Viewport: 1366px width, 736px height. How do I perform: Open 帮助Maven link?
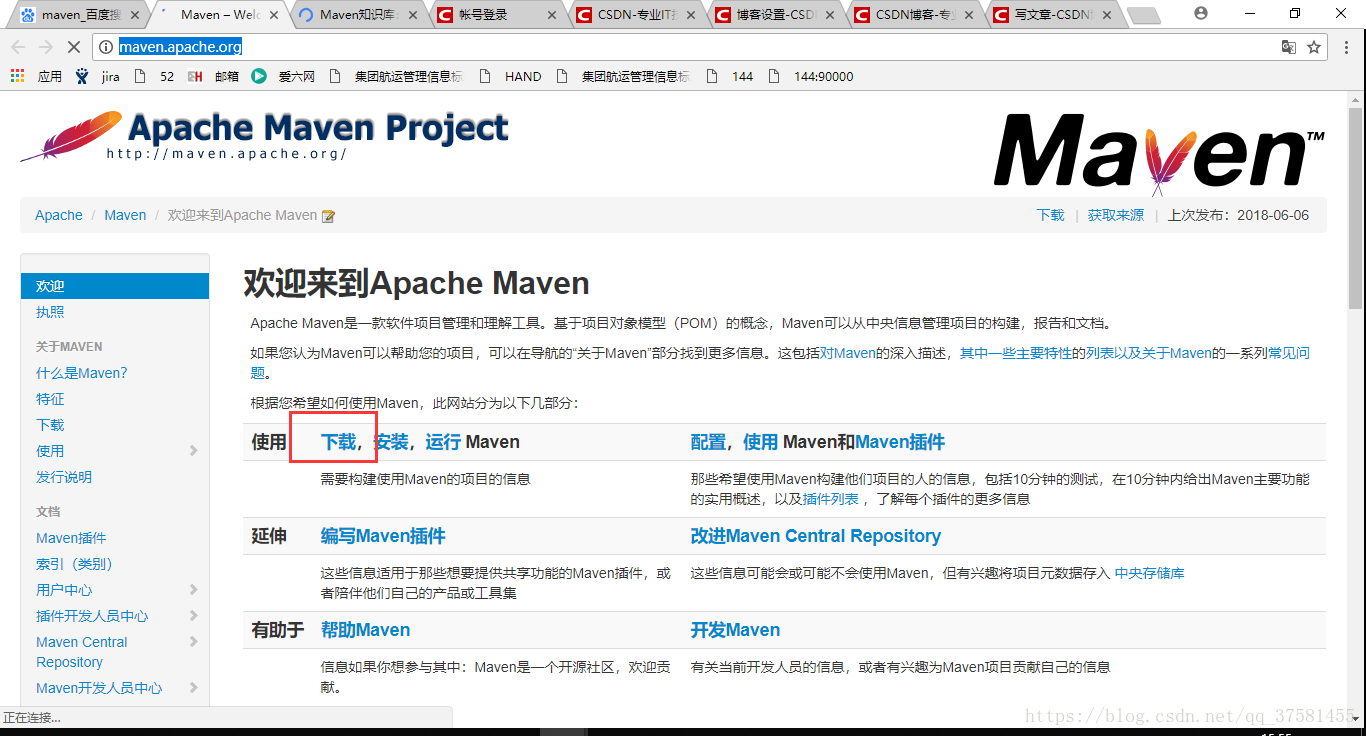click(365, 630)
